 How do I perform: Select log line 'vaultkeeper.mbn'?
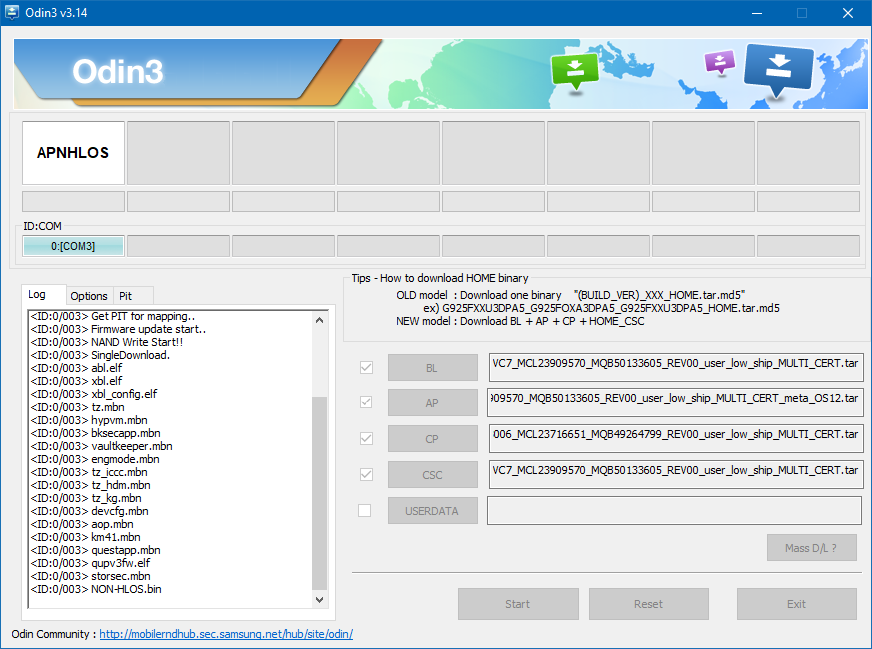coord(101,446)
